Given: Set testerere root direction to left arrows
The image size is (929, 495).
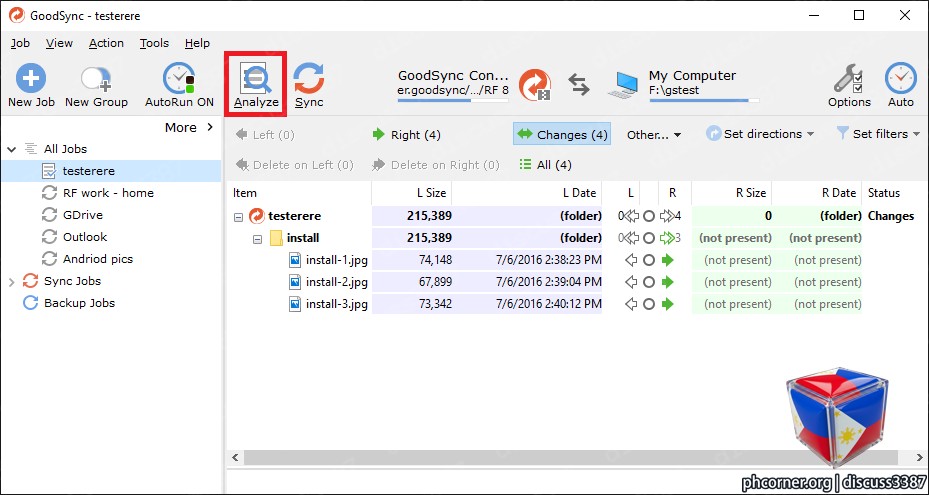Looking at the screenshot, I should 632,216.
